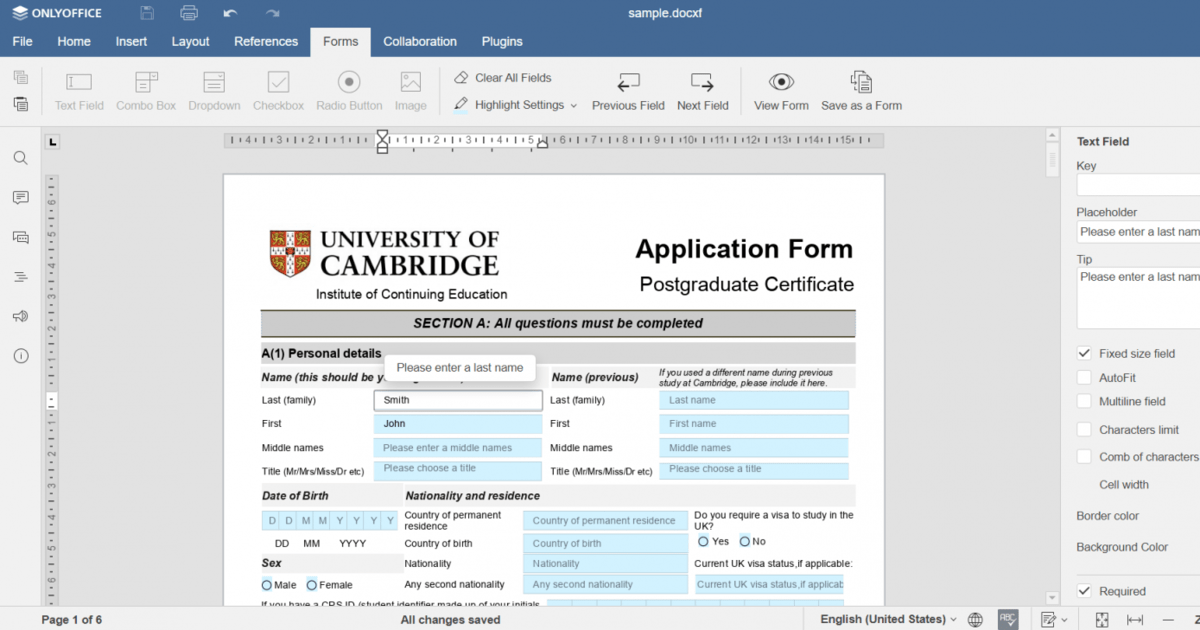Image resolution: width=1200 pixels, height=630 pixels.
Task: Switch to the Collaboration tab
Action: click(420, 41)
